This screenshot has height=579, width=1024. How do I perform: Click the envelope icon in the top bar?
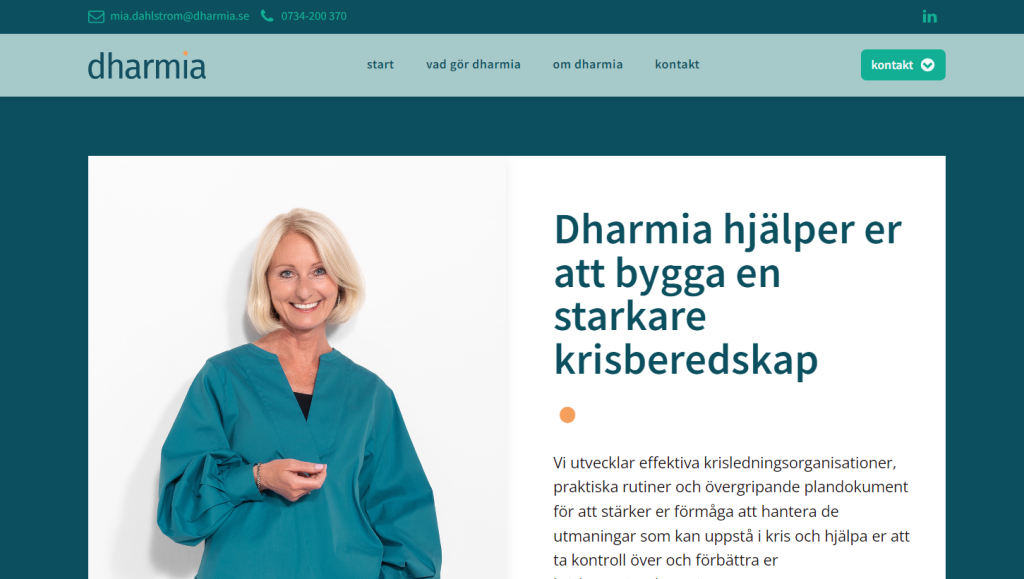(96, 16)
